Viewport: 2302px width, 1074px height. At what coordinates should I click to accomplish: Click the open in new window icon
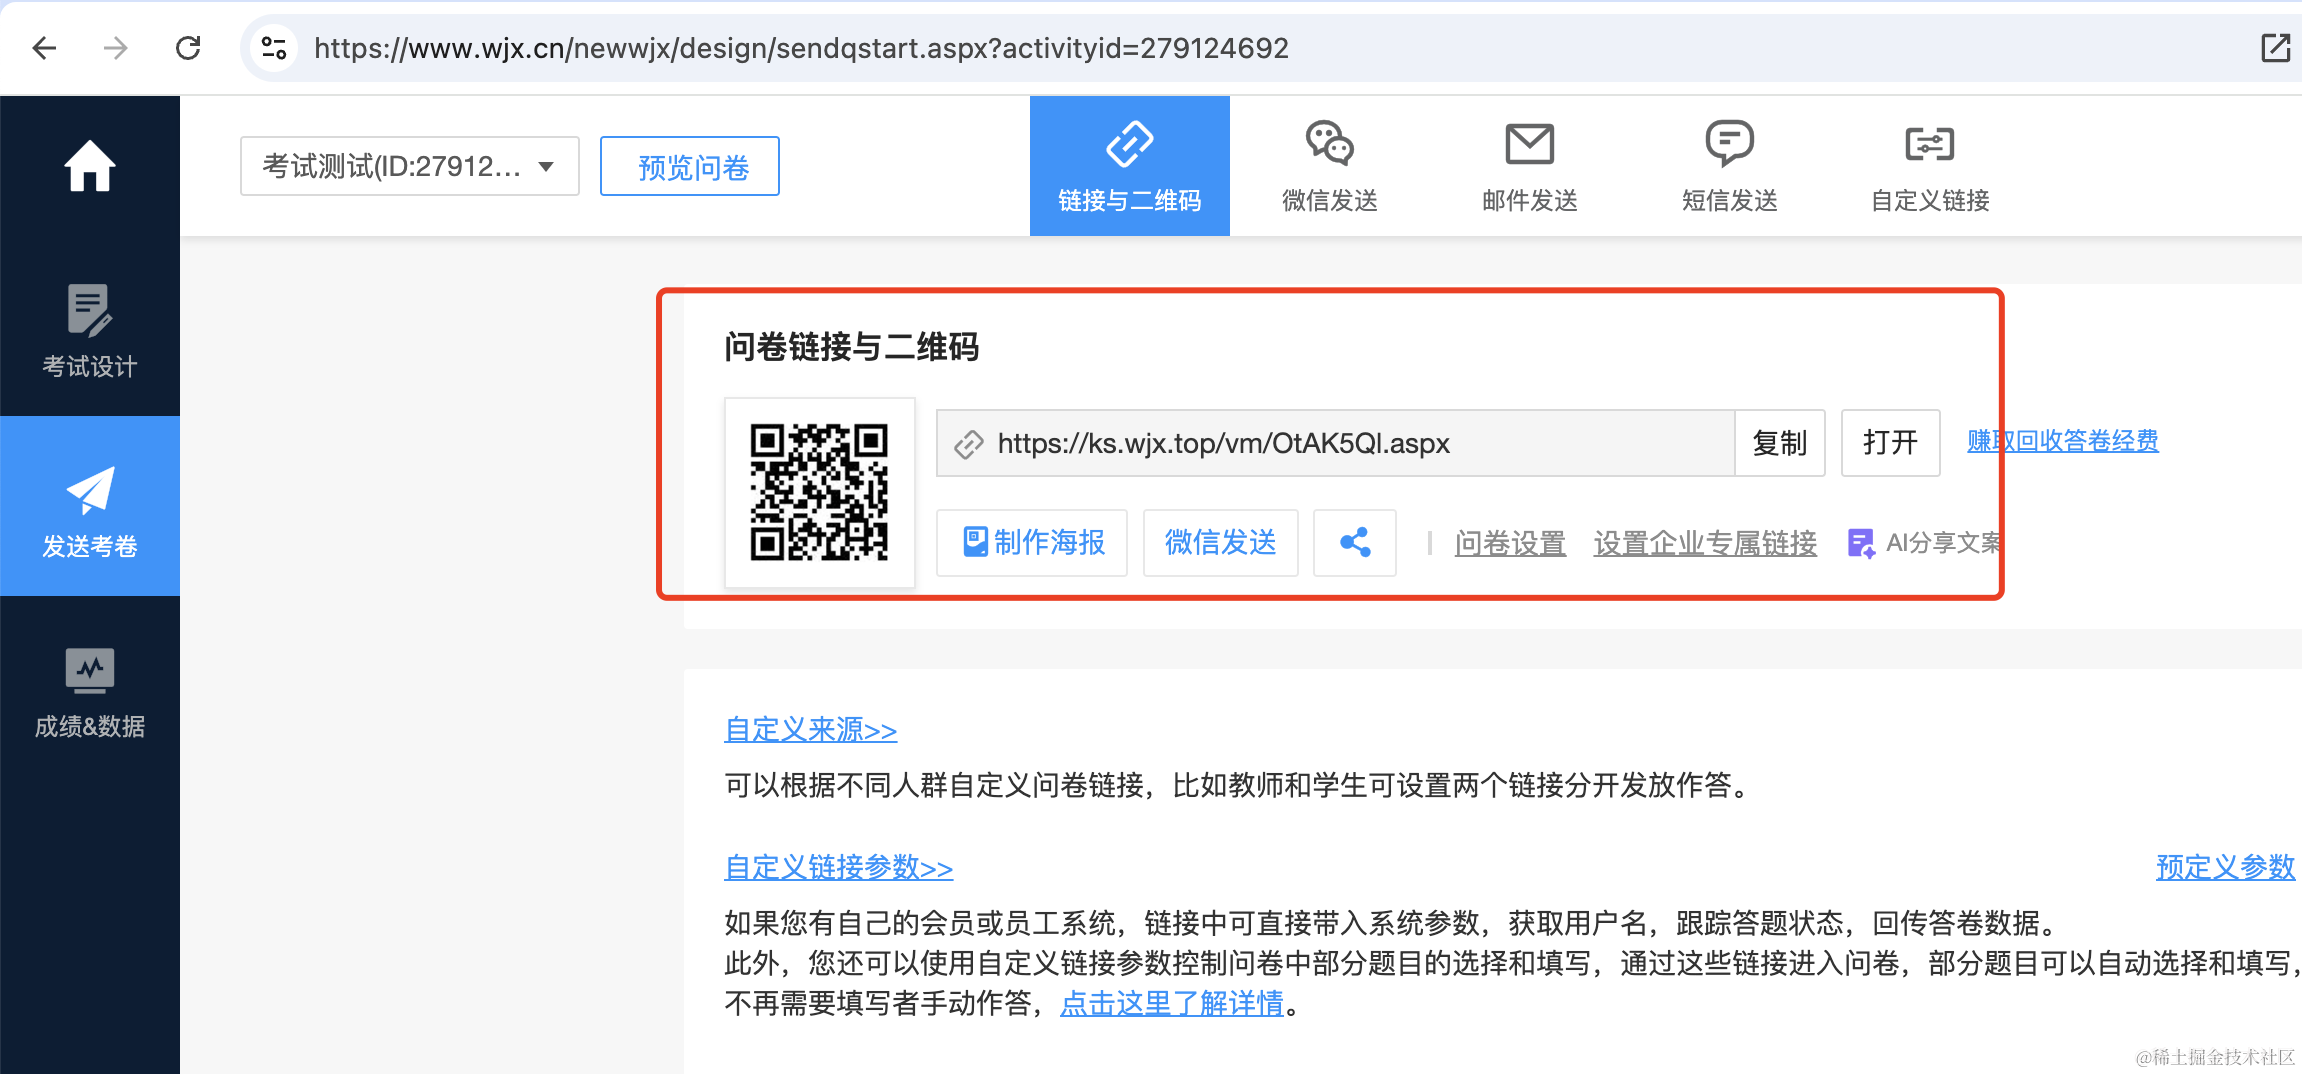2275,48
